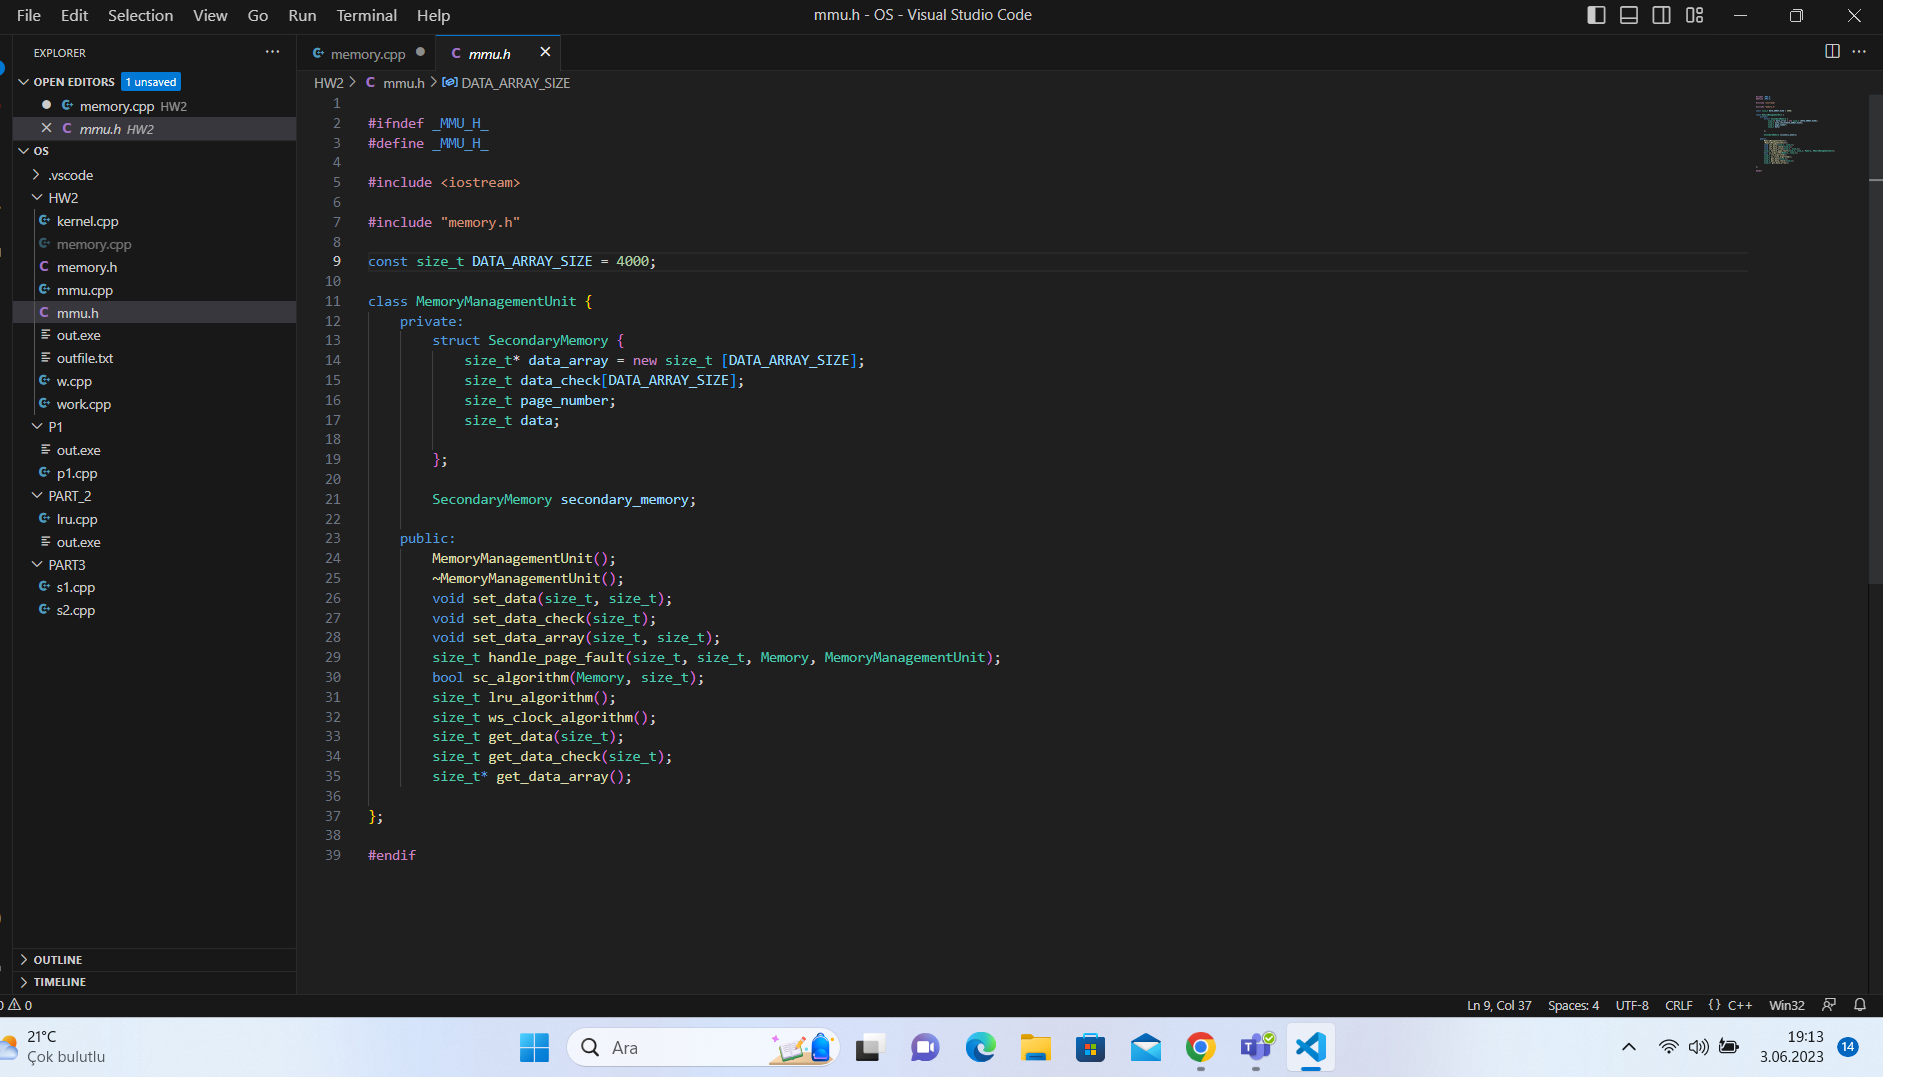Open the Edit menu
The height and width of the screenshot is (1080, 1920).
(74, 15)
